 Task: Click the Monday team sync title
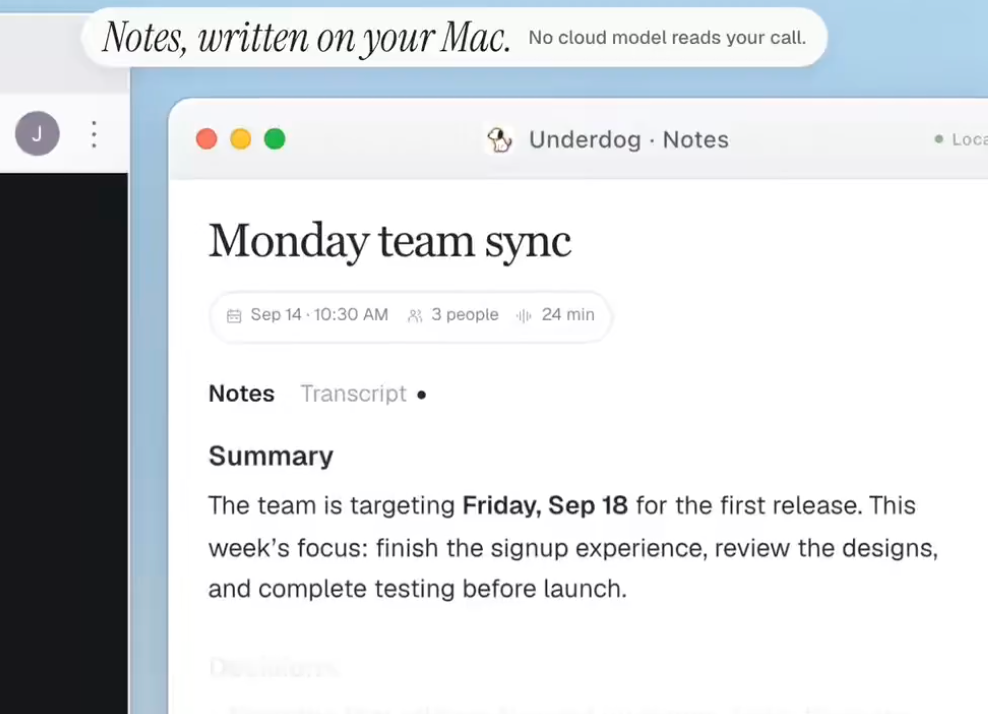pos(389,241)
